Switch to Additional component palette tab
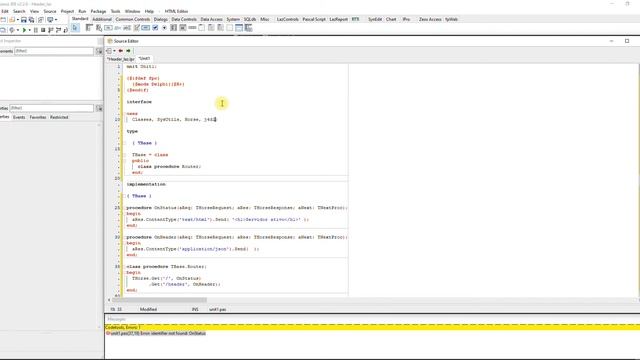Screen dimensions: 640x360 tap(102, 19)
